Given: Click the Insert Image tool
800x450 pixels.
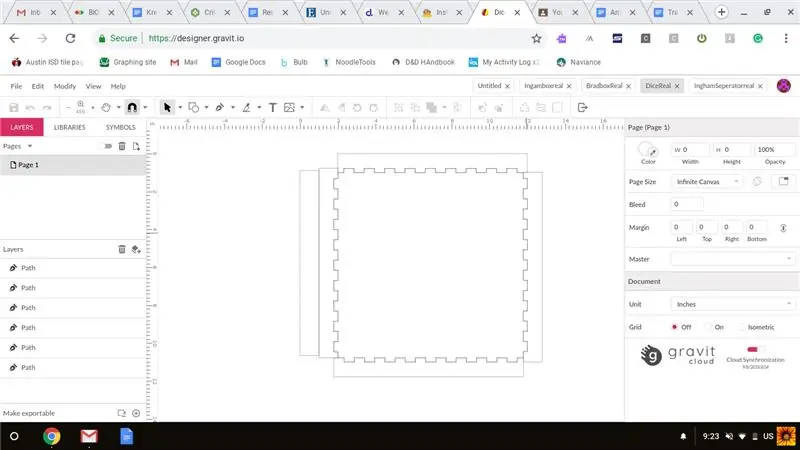Looking at the screenshot, I should (289, 108).
